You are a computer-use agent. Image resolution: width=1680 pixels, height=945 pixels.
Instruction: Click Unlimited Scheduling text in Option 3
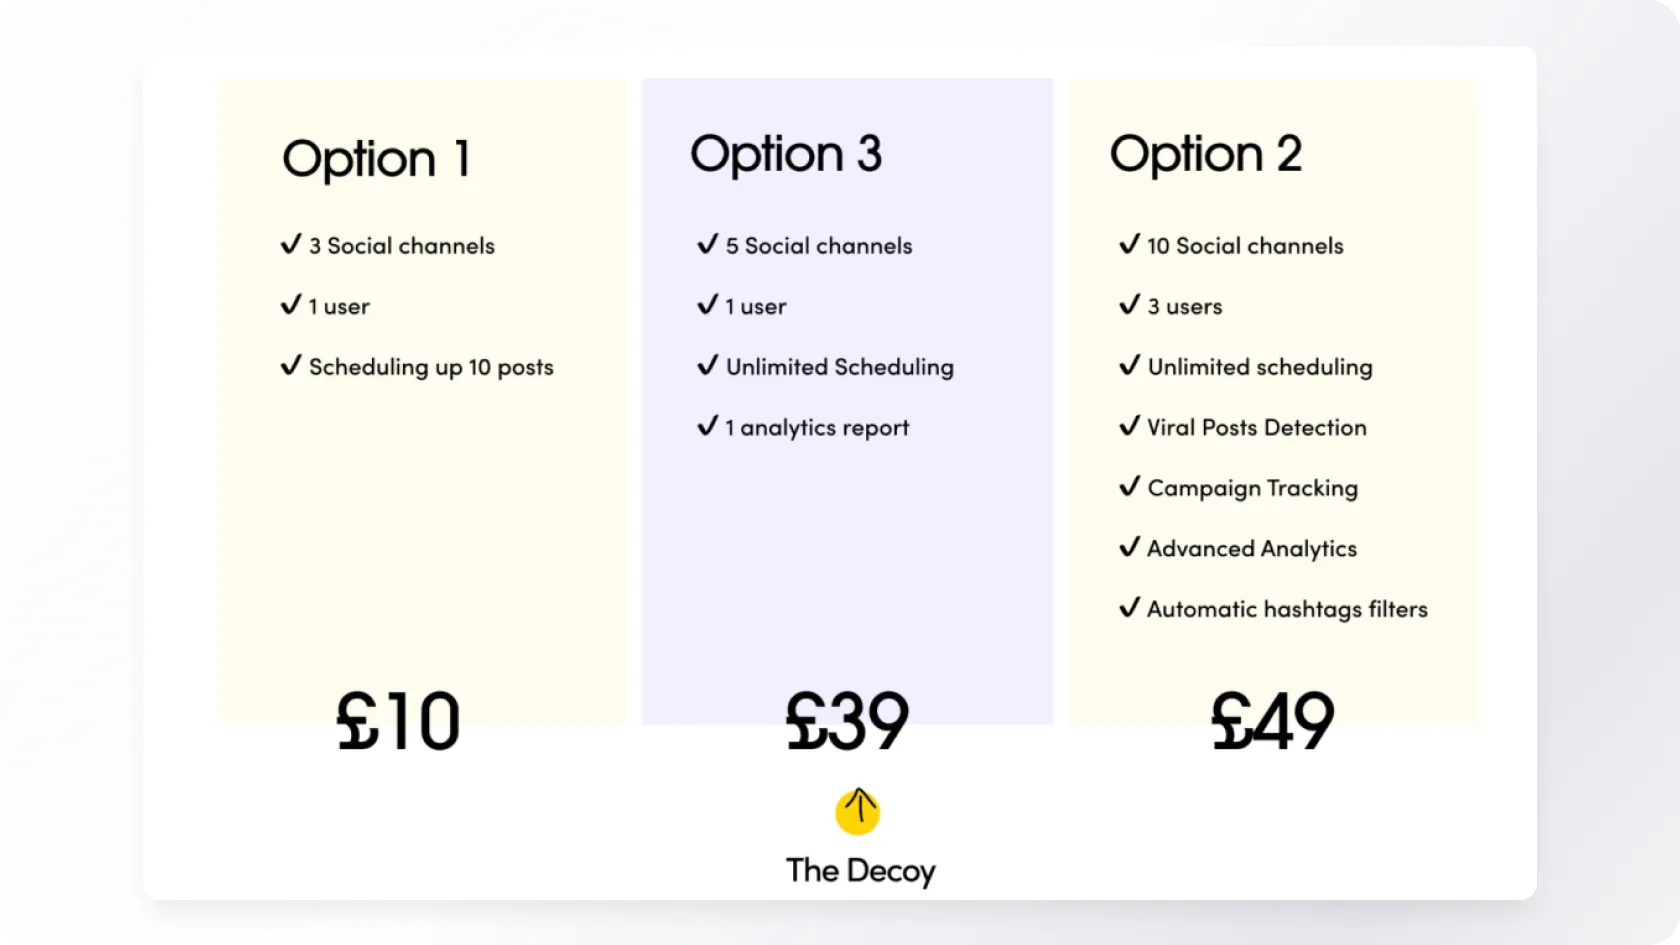coord(840,367)
